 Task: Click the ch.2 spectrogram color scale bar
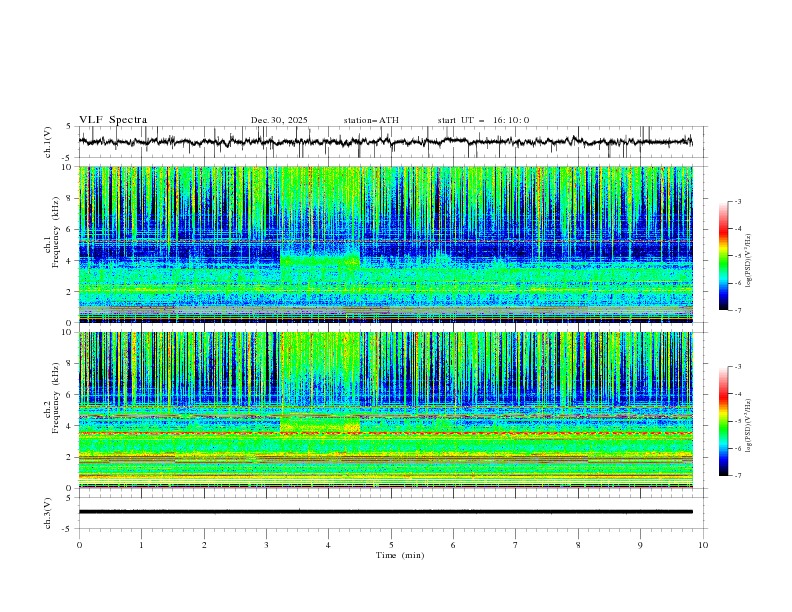click(723, 420)
